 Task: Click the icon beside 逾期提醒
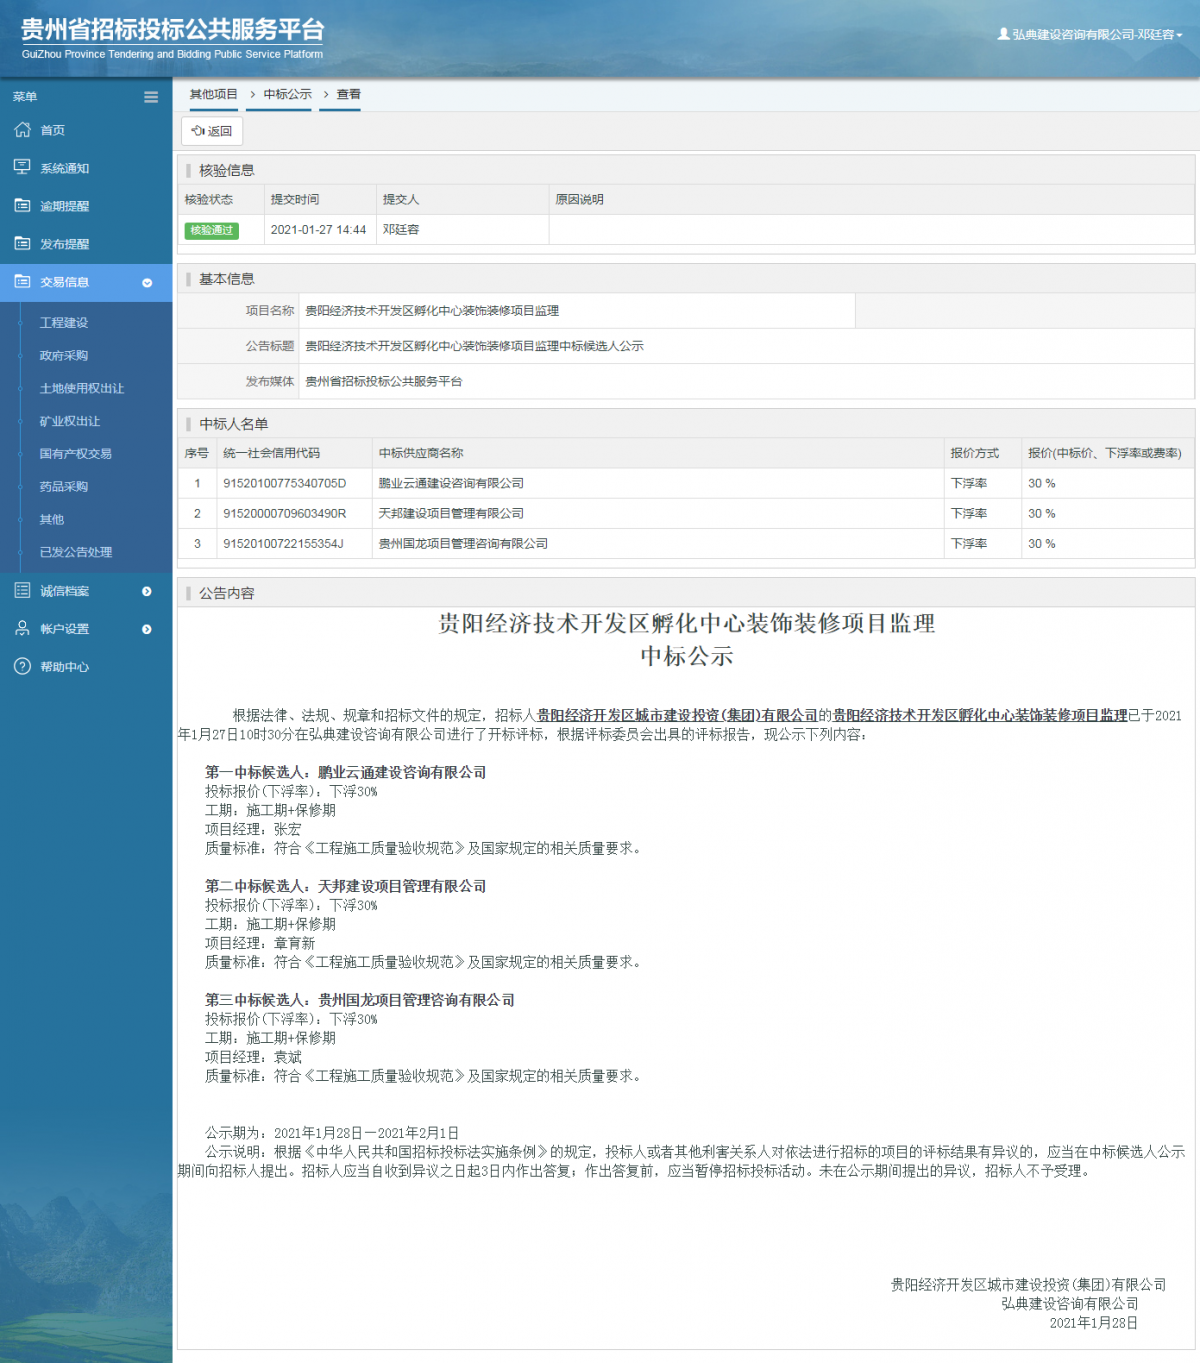[x=22, y=205]
